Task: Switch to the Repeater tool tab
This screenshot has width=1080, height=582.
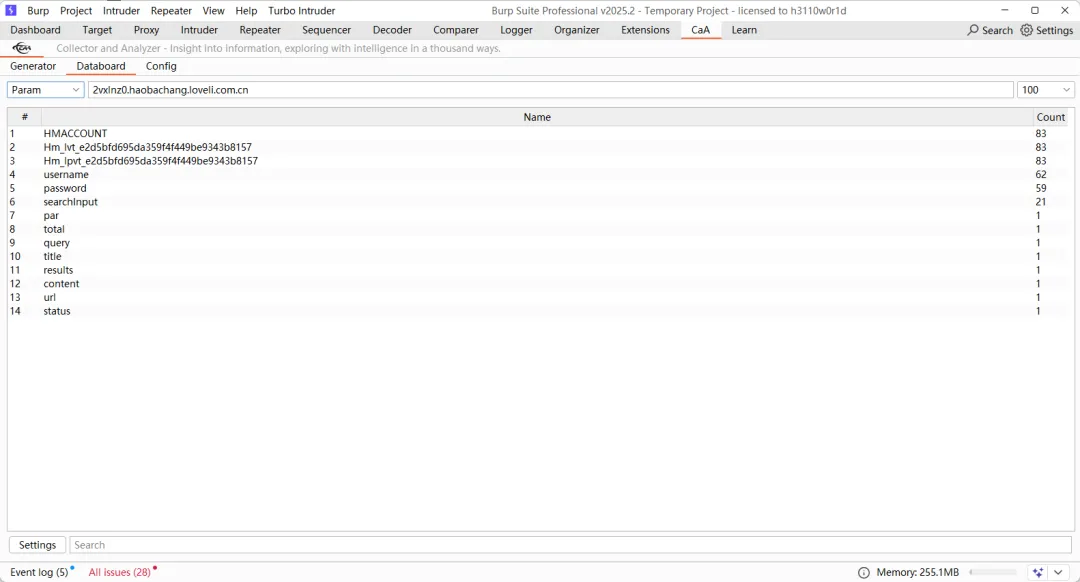Action: coord(260,30)
